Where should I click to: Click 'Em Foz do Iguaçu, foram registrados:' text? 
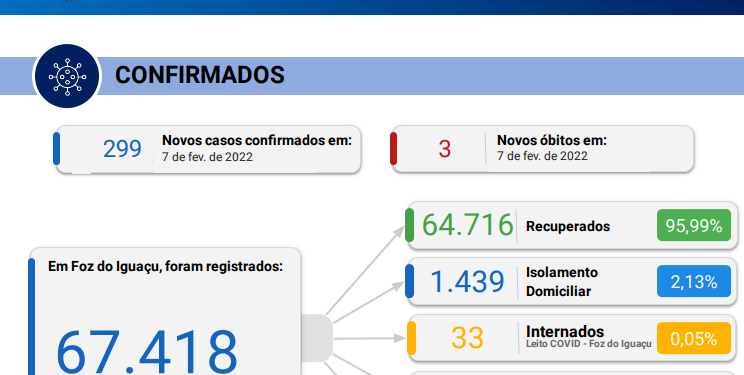(x=166, y=267)
